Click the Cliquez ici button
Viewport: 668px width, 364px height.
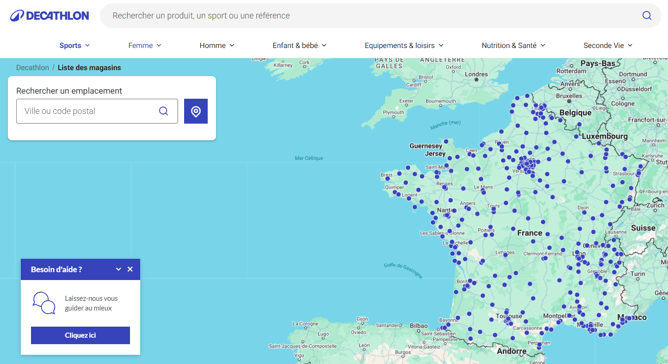click(x=81, y=335)
